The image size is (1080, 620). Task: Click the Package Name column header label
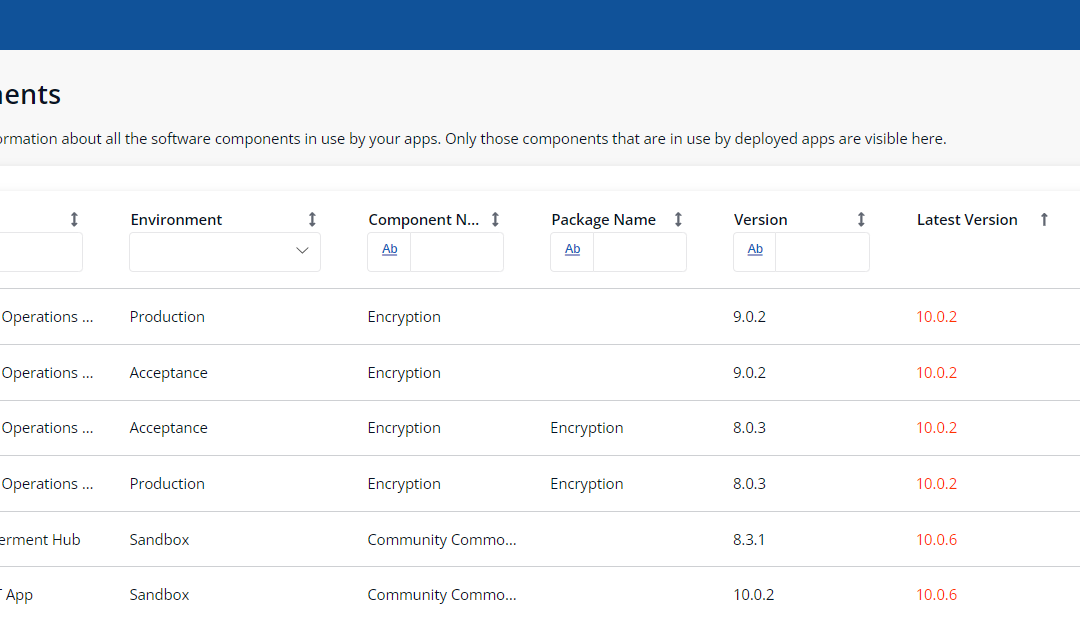(x=603, y=220)
